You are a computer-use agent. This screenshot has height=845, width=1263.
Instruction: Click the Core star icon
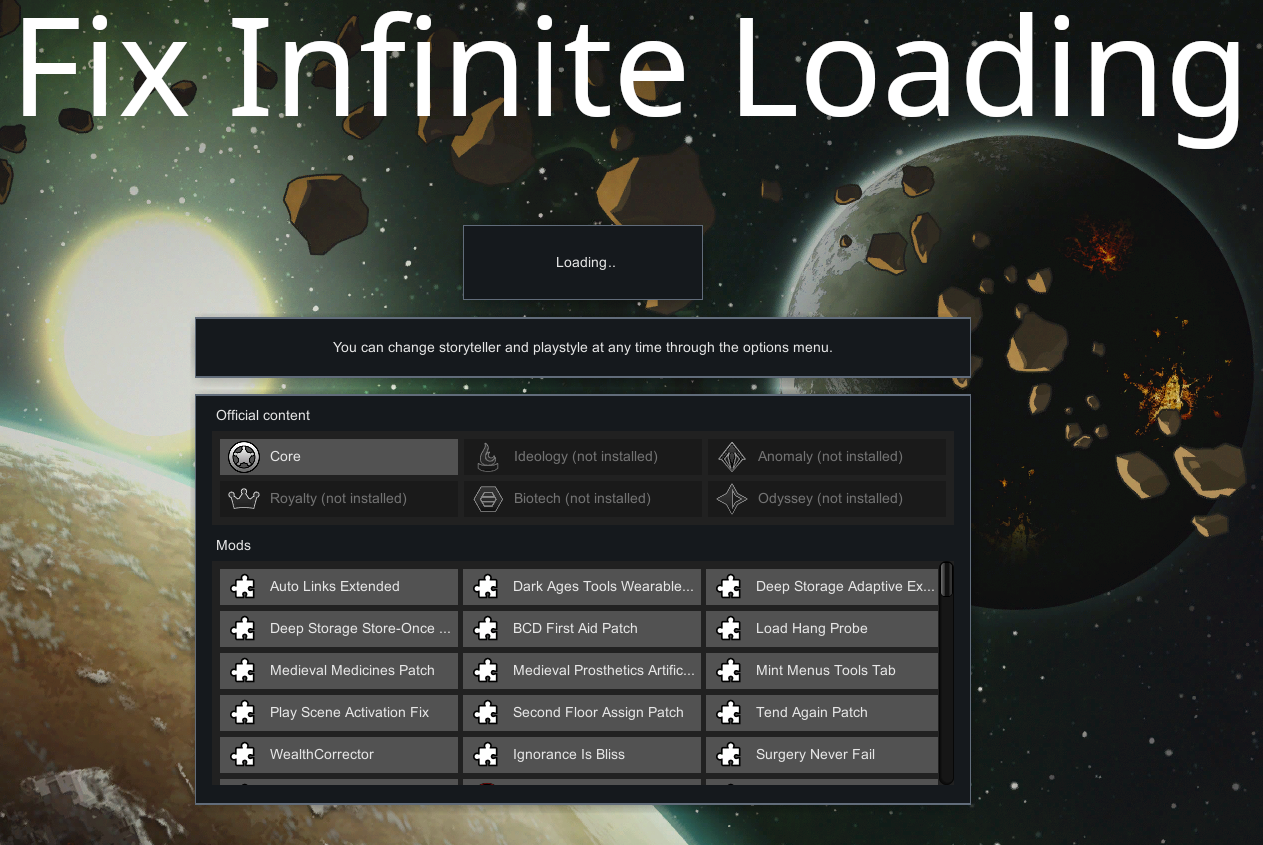coord(244,457)
